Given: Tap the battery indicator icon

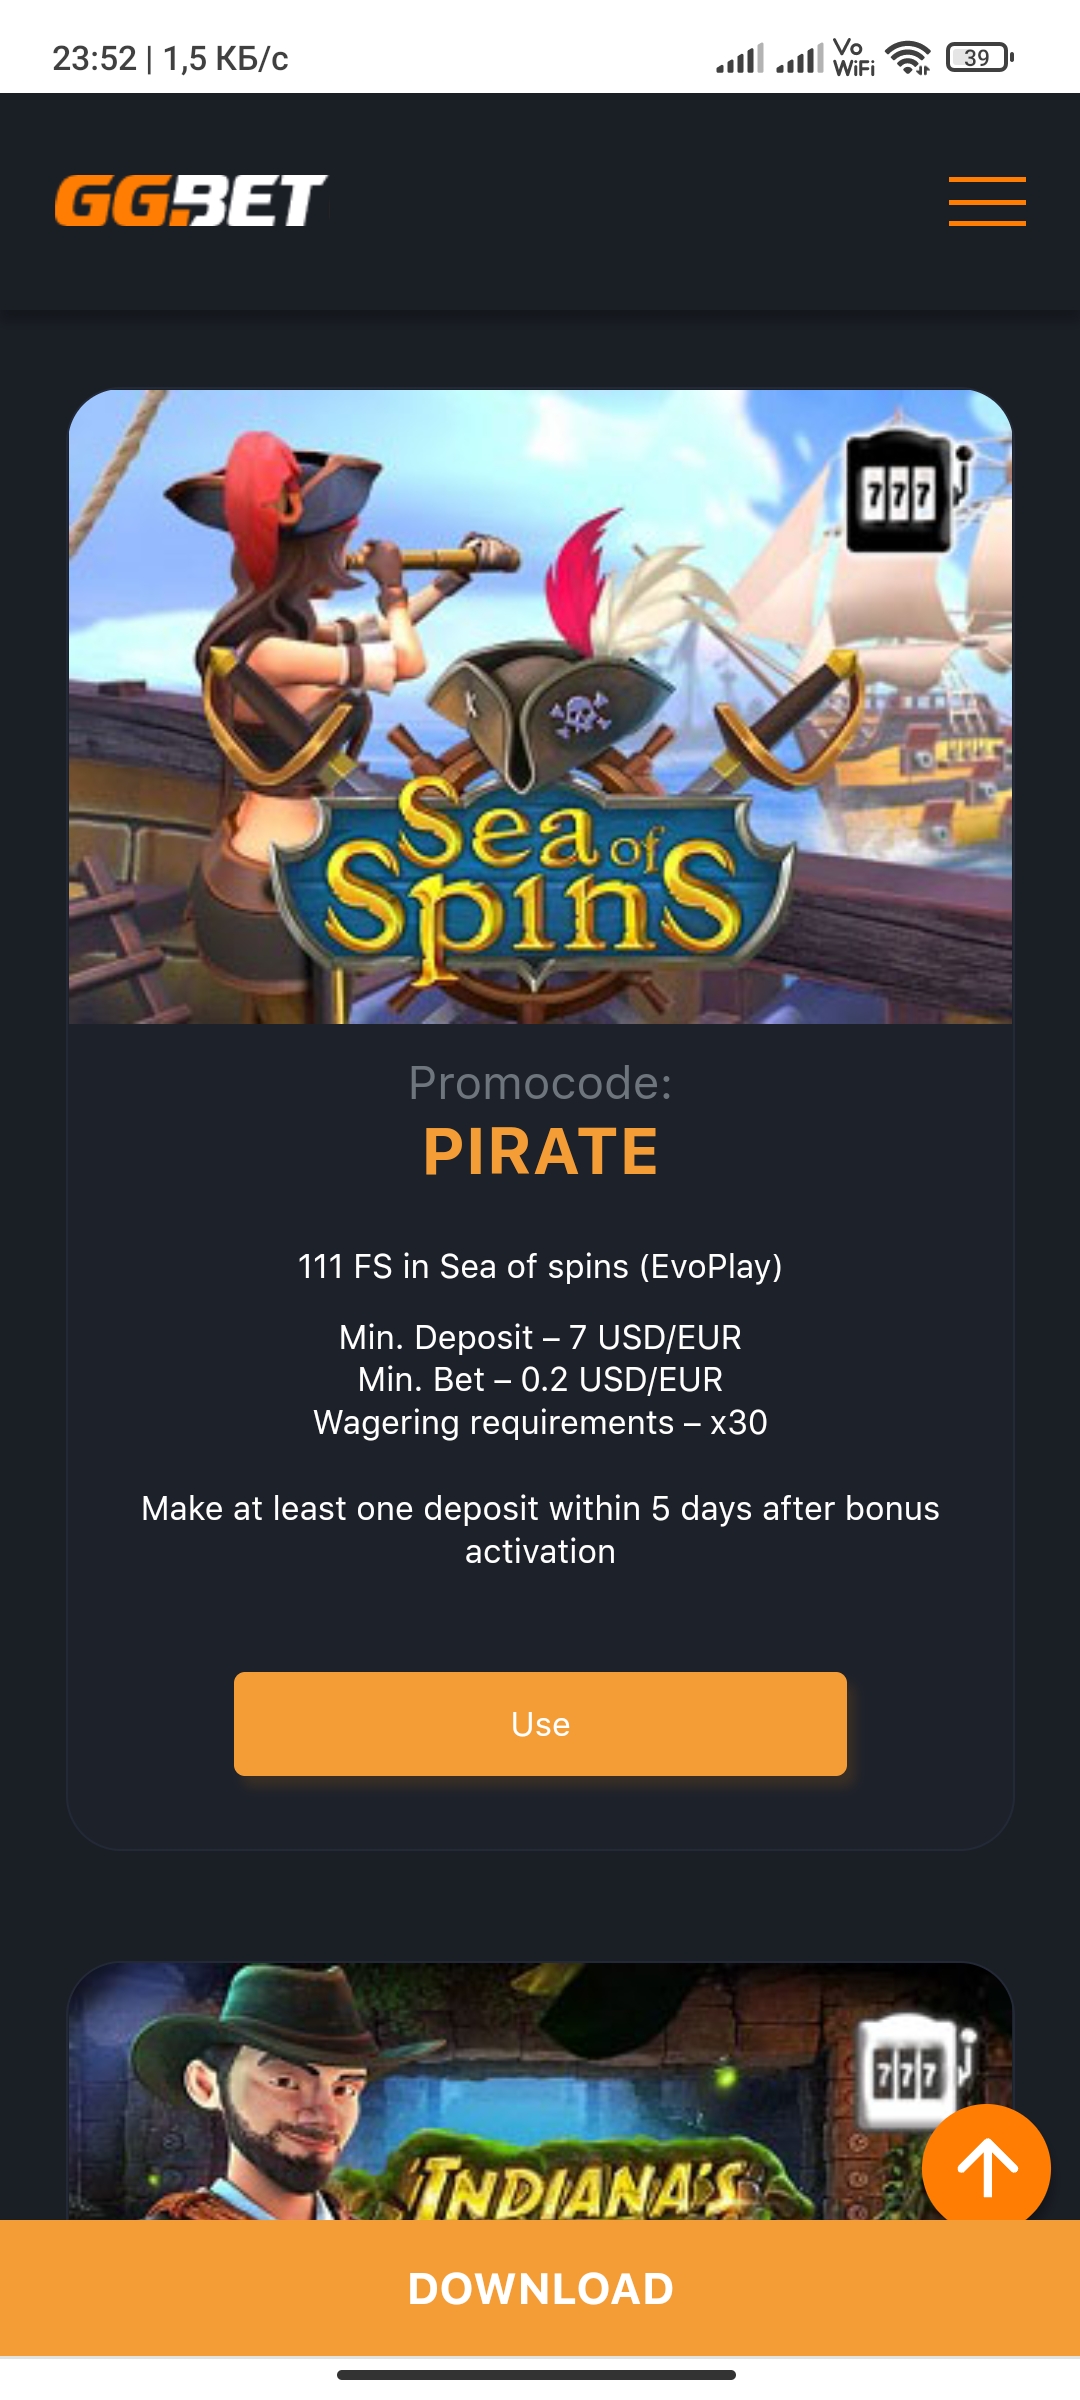Looking at the screenshot, I should click(x=979, y=58).
